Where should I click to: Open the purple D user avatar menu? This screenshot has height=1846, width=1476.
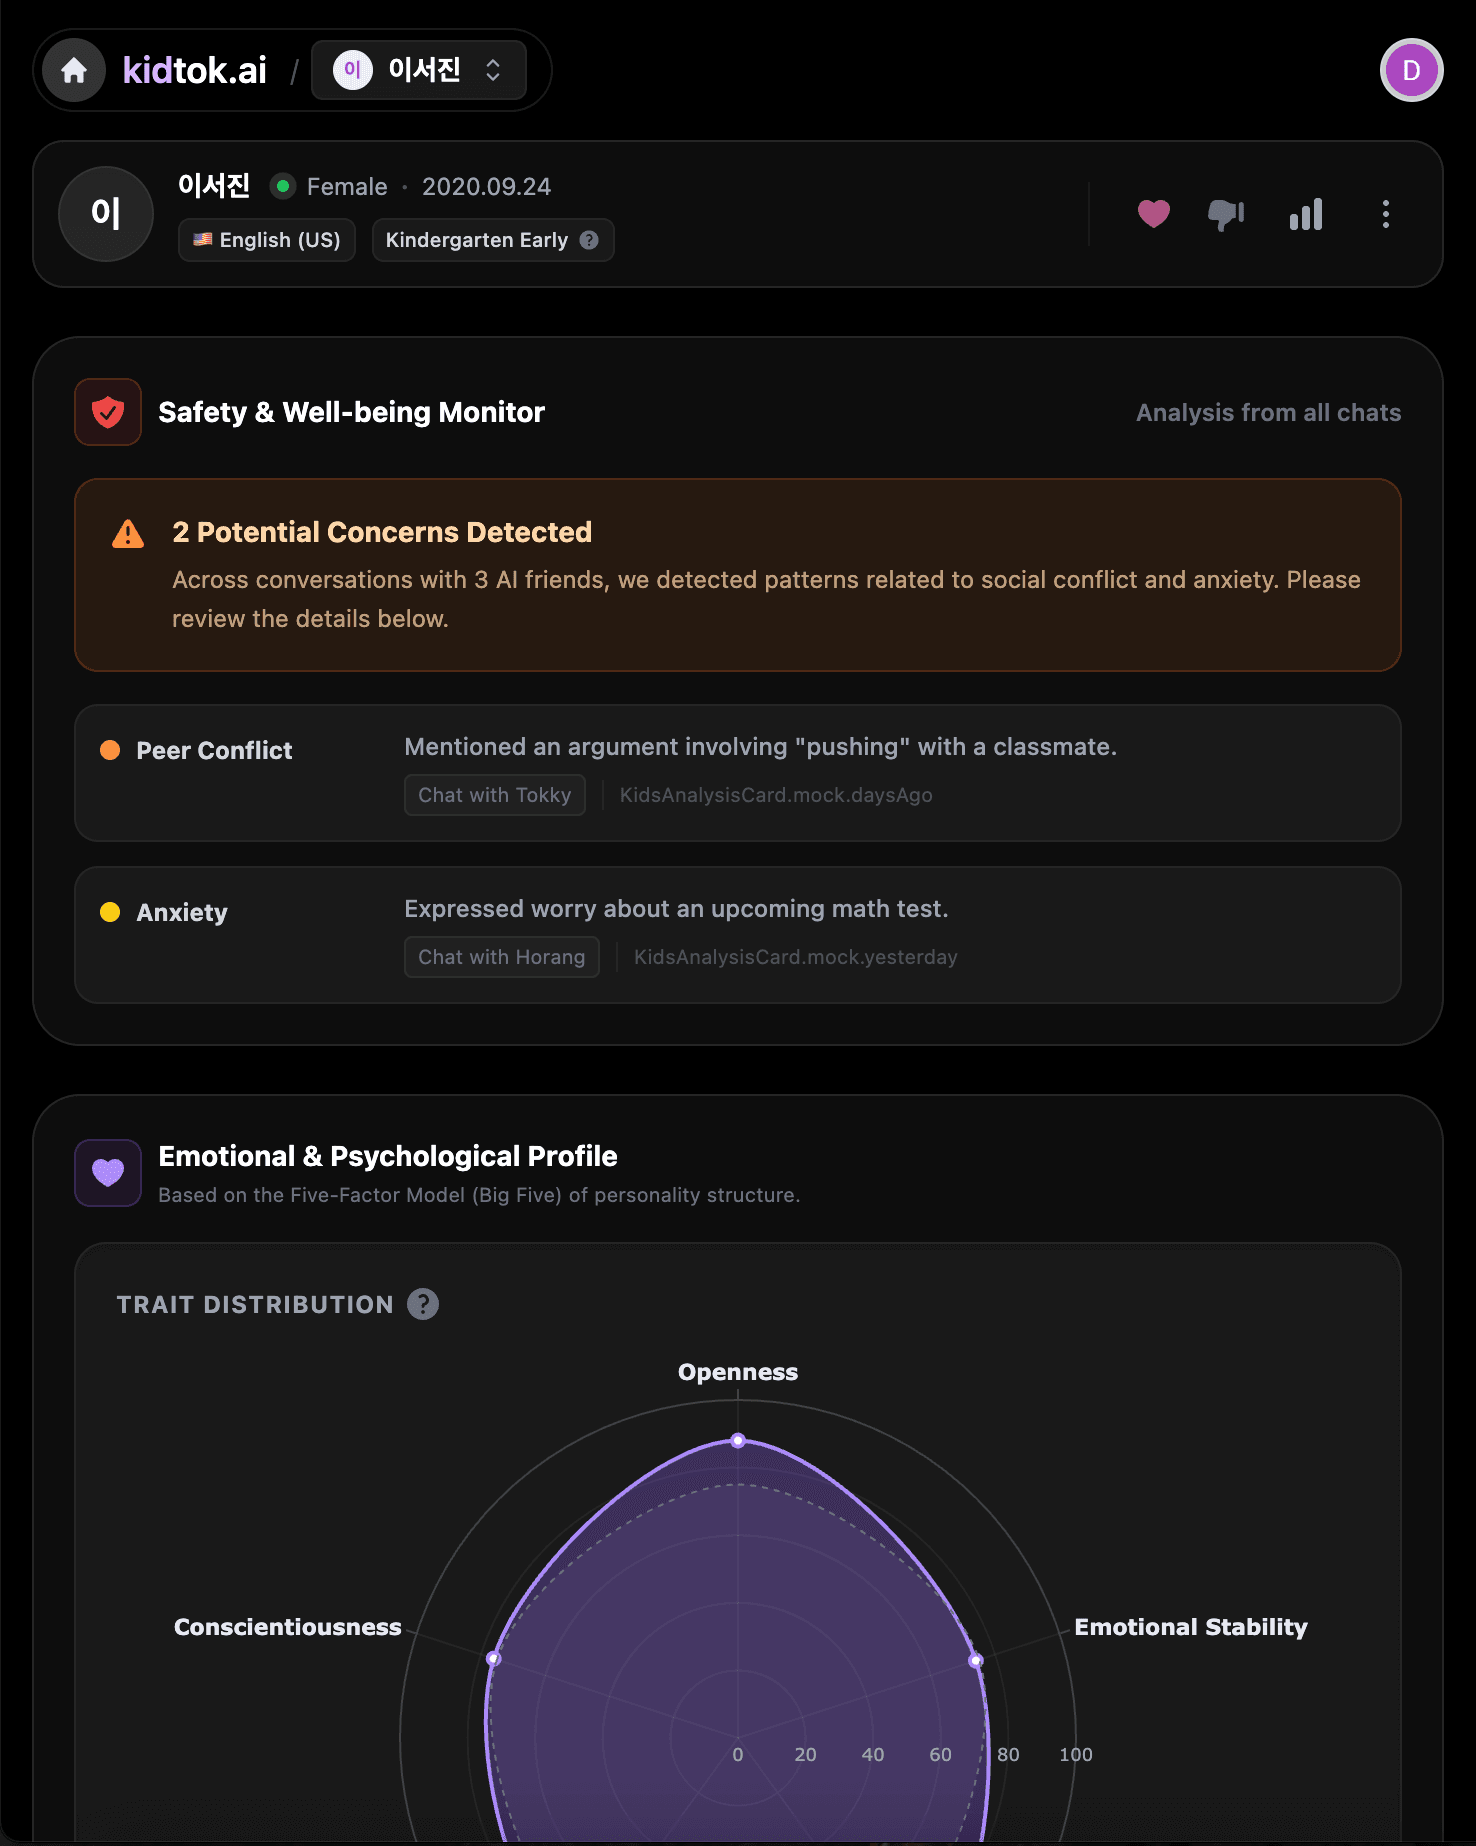click(x=1411, y=70)
